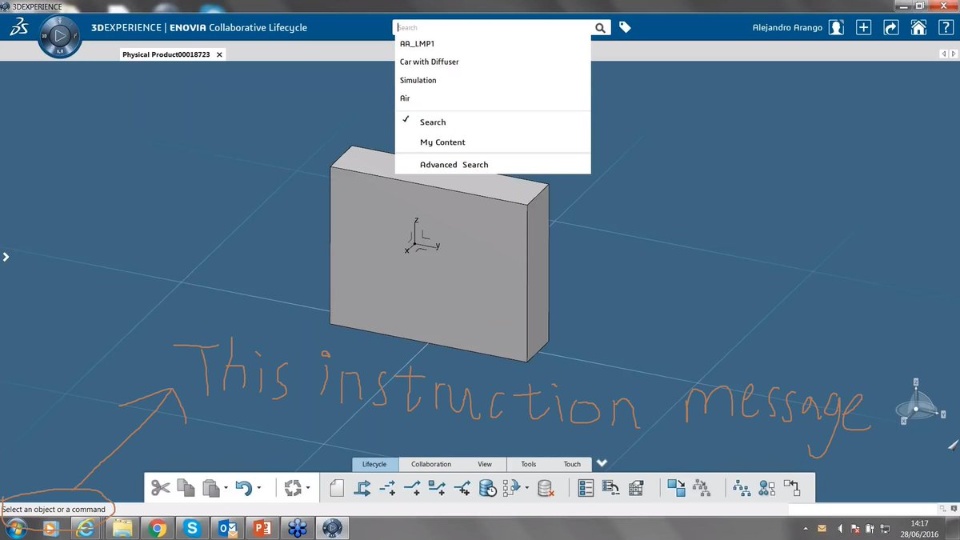This screenshot has height=540, width=960.
Task: Open PowerPoint from taskbar
Action: (x=262, y=528)
